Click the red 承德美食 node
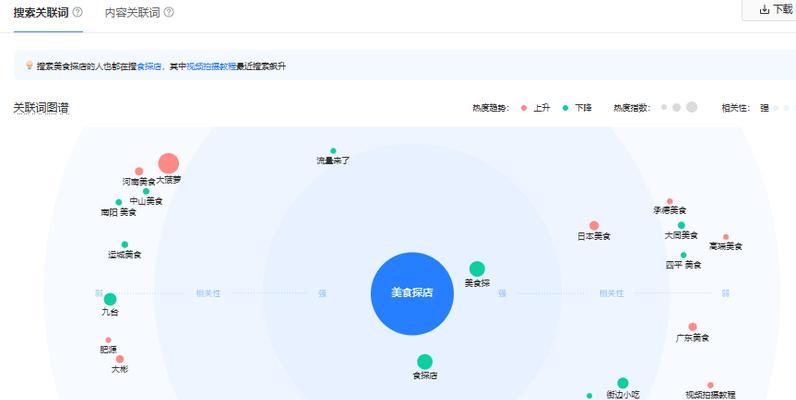796x400 pixels. pos(670,202)
